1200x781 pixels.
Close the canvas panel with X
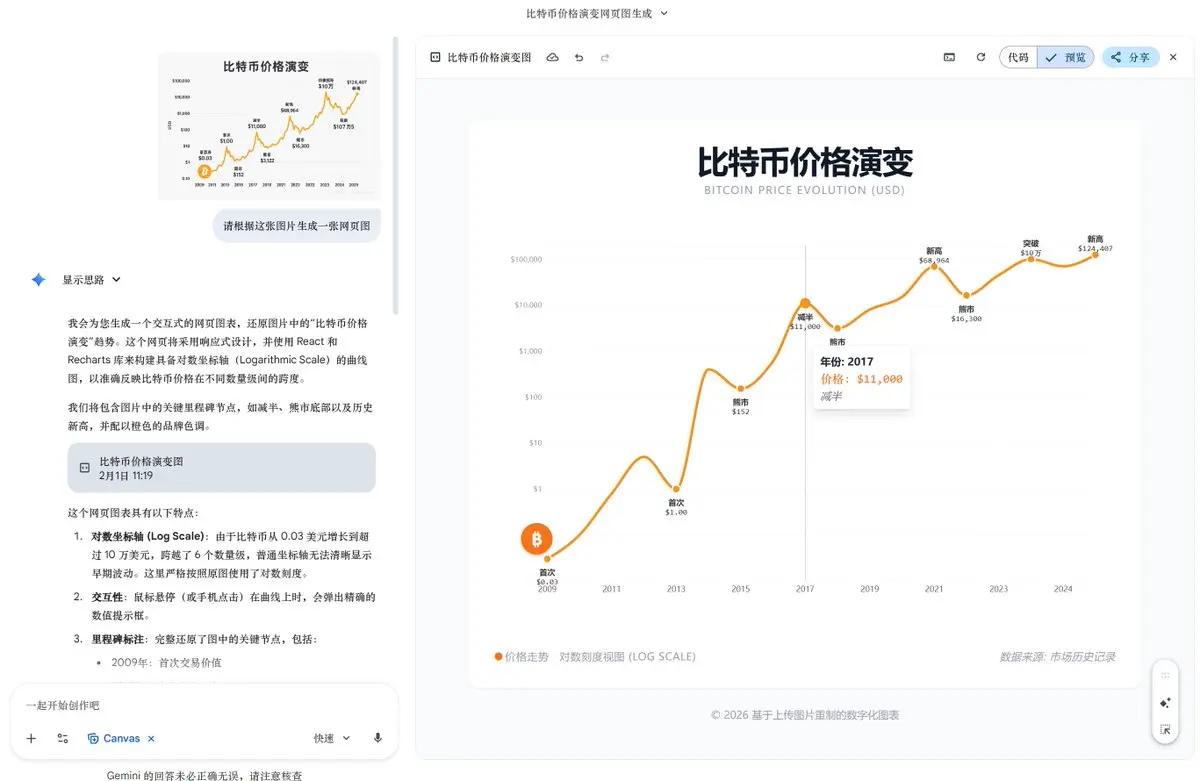(1173, 57)
